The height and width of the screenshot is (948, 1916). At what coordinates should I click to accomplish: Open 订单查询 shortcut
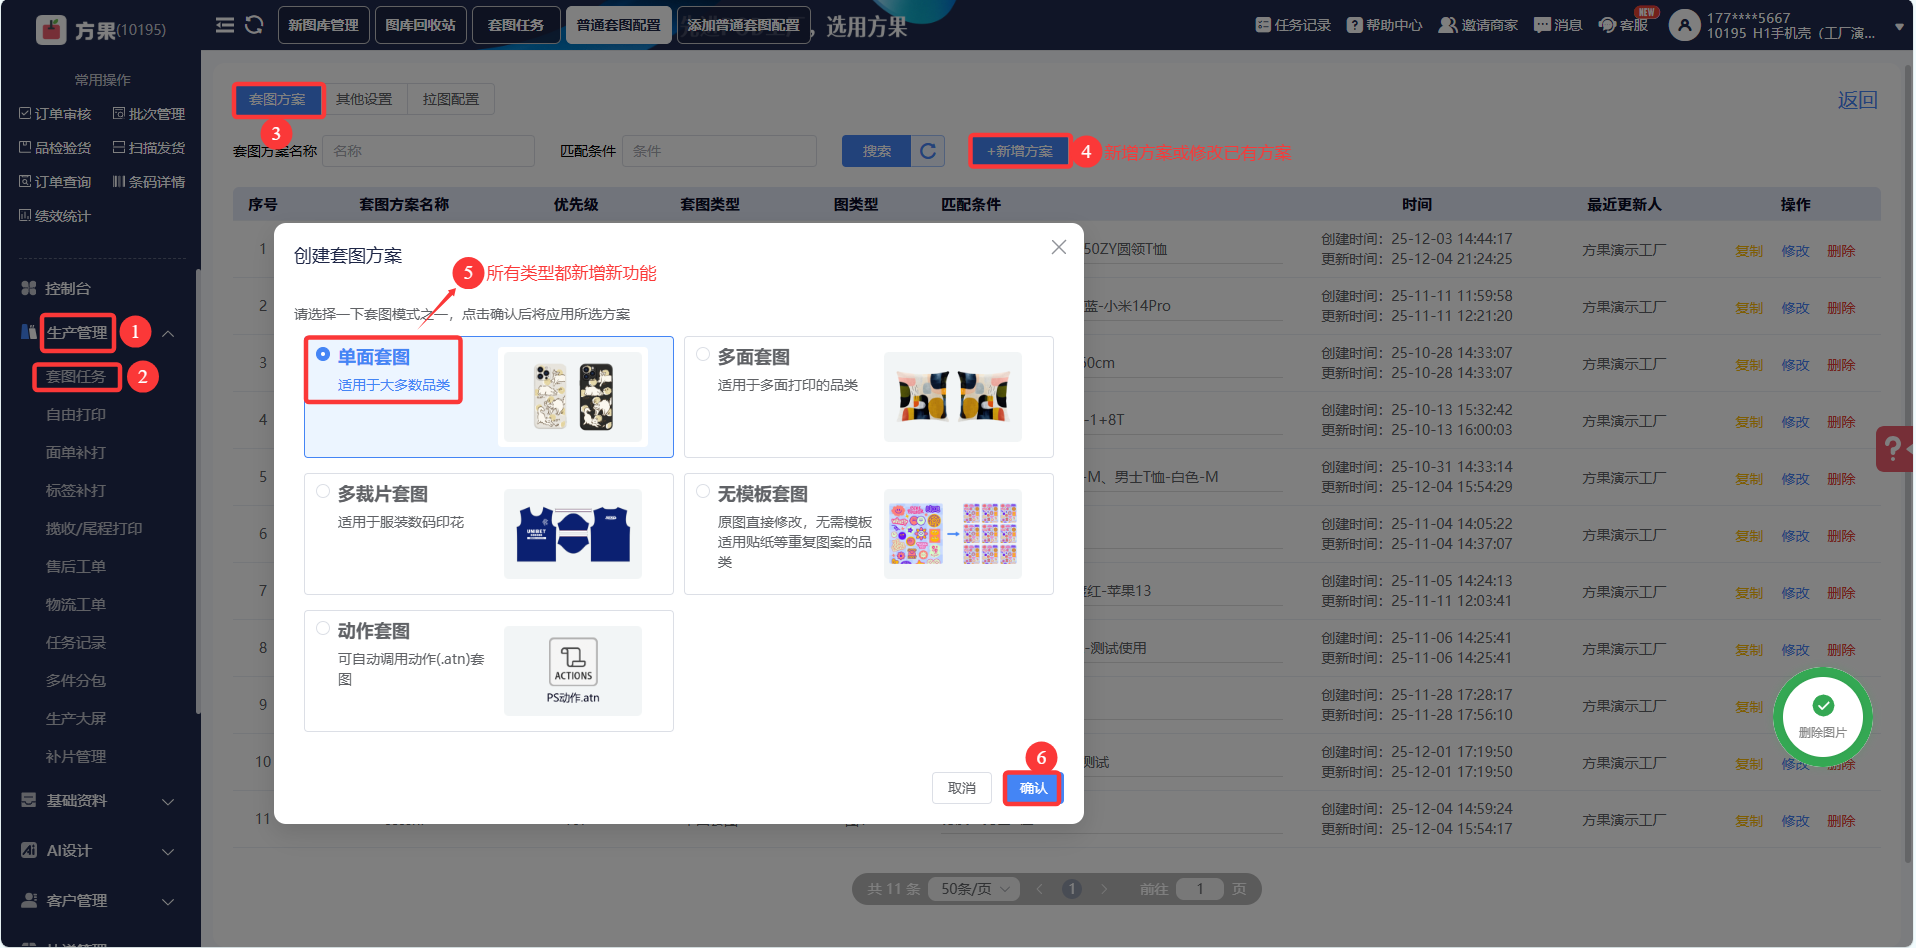click(55, 182)
